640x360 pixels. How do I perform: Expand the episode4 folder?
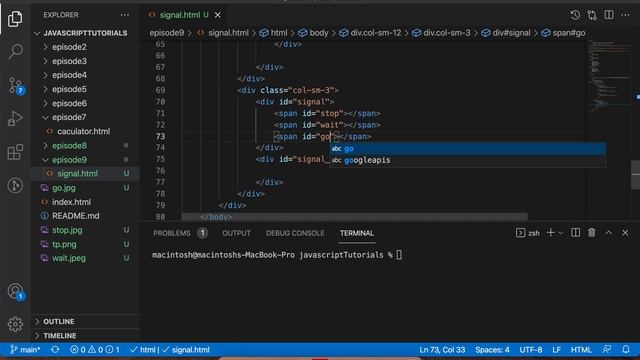(69, 75)
